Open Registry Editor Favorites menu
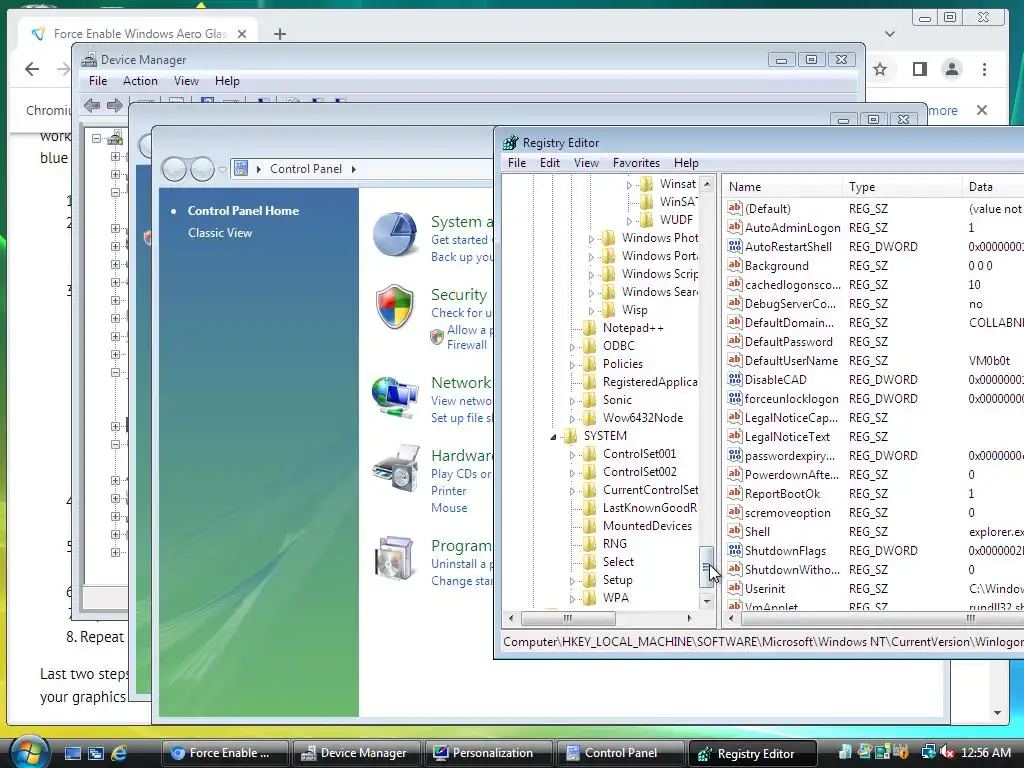This screenshot has width=1024, height=768. (x=636, y=163)
